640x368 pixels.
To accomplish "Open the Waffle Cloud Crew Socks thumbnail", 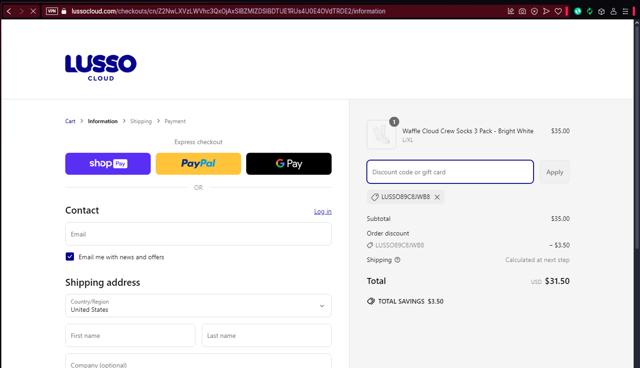I will (x=381, y=134).
